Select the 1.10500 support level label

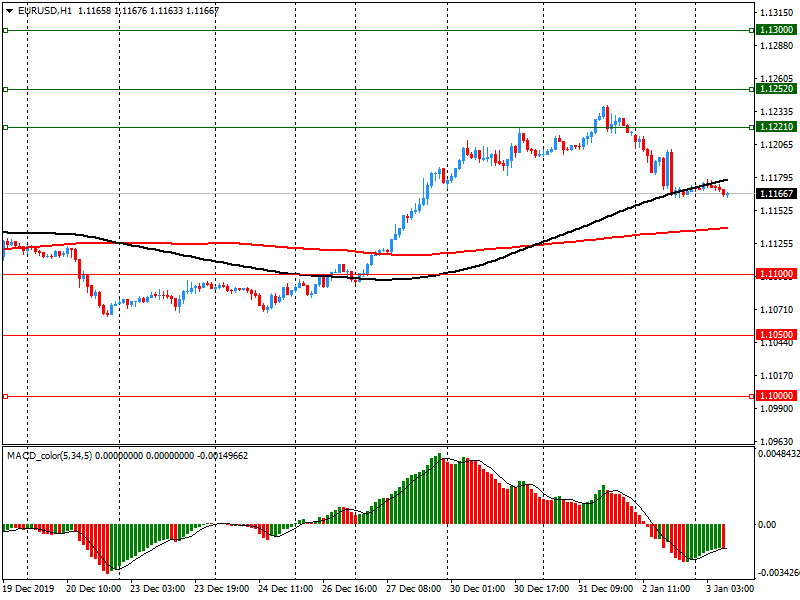pyautogui.click(x=776, y=335)
